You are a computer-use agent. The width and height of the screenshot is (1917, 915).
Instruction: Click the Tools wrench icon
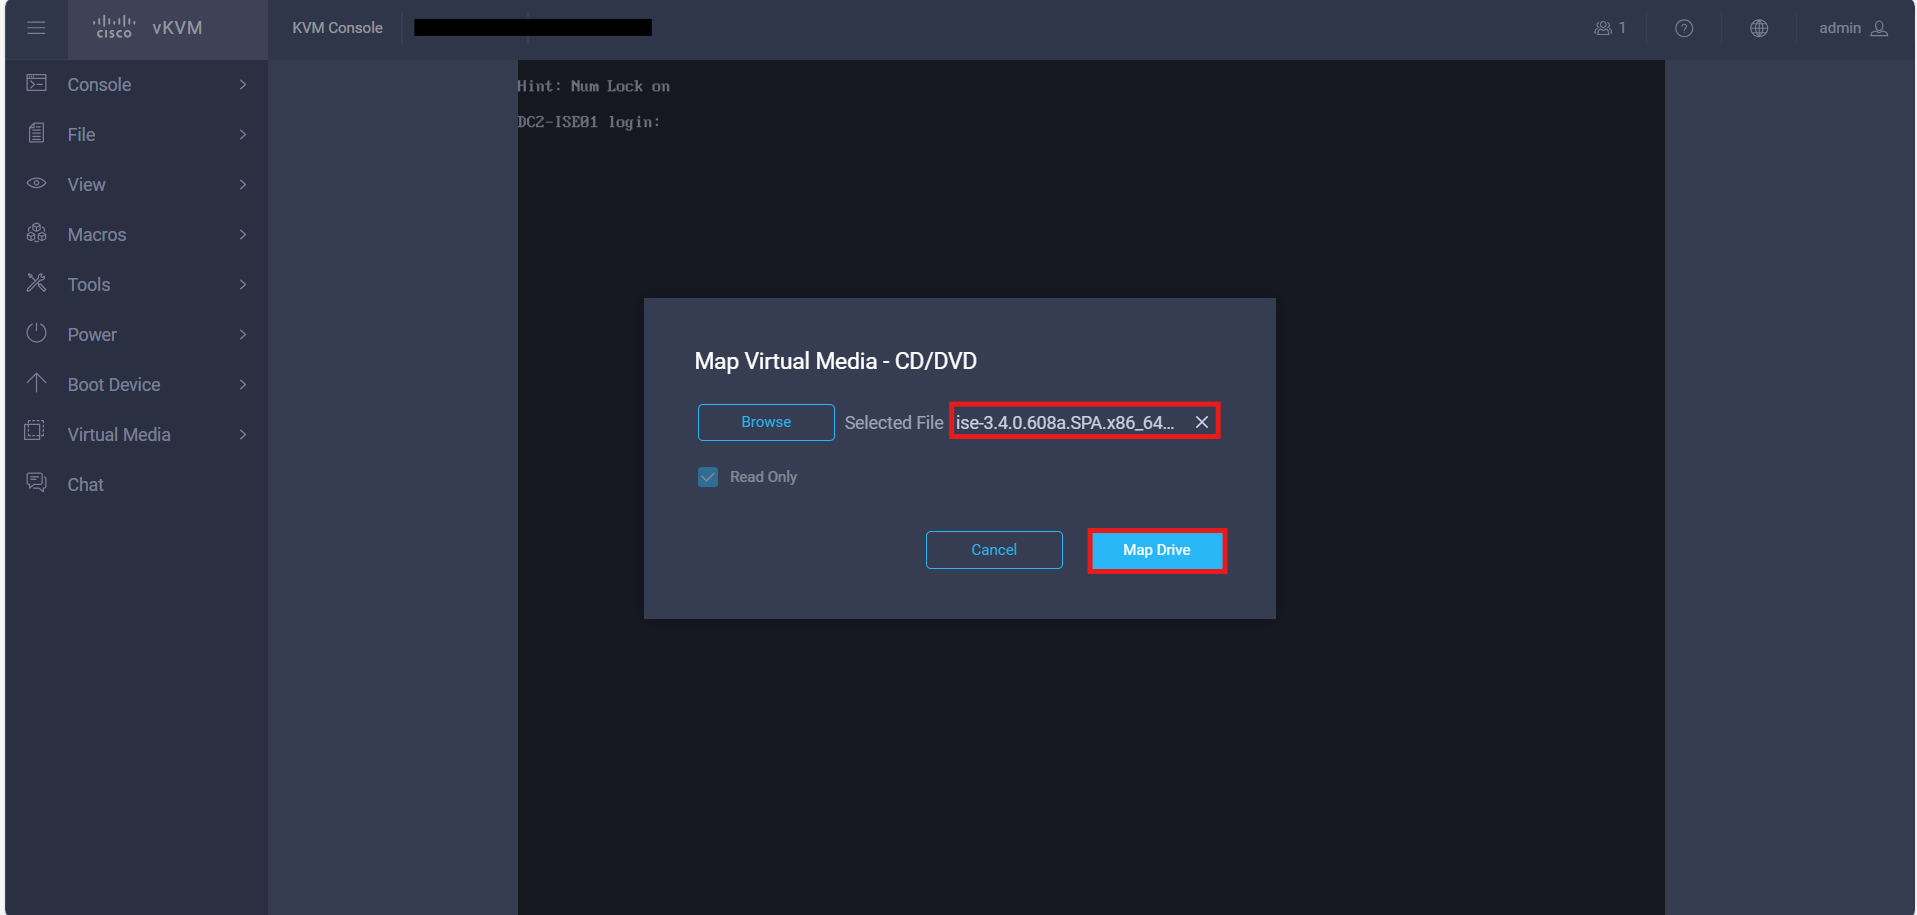(x=37, y=284)
